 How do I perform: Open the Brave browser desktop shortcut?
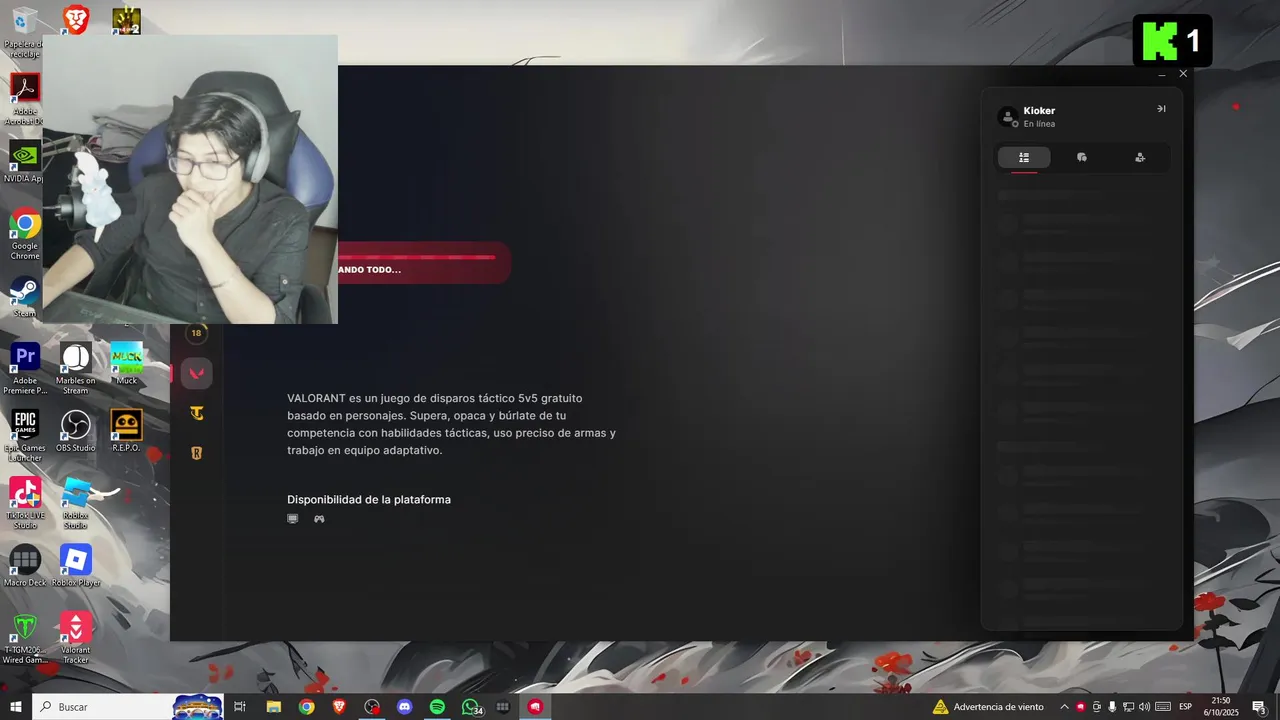point(76,20)
